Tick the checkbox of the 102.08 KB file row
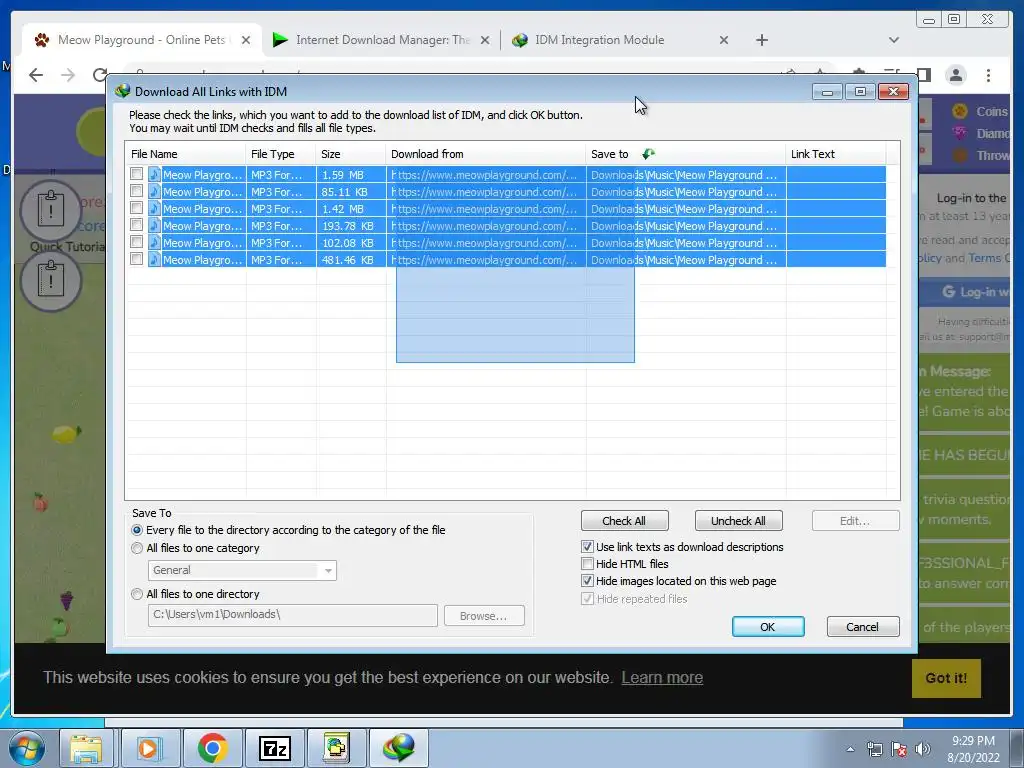Viewport: 1024px width, 768px height. pos(136,242)
